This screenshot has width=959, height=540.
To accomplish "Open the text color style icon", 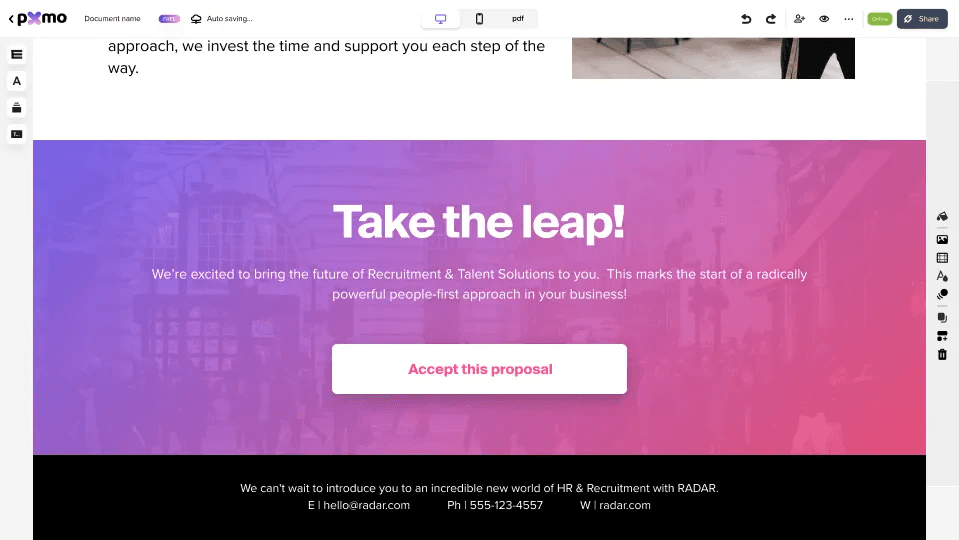I will (x=942, y=276).
